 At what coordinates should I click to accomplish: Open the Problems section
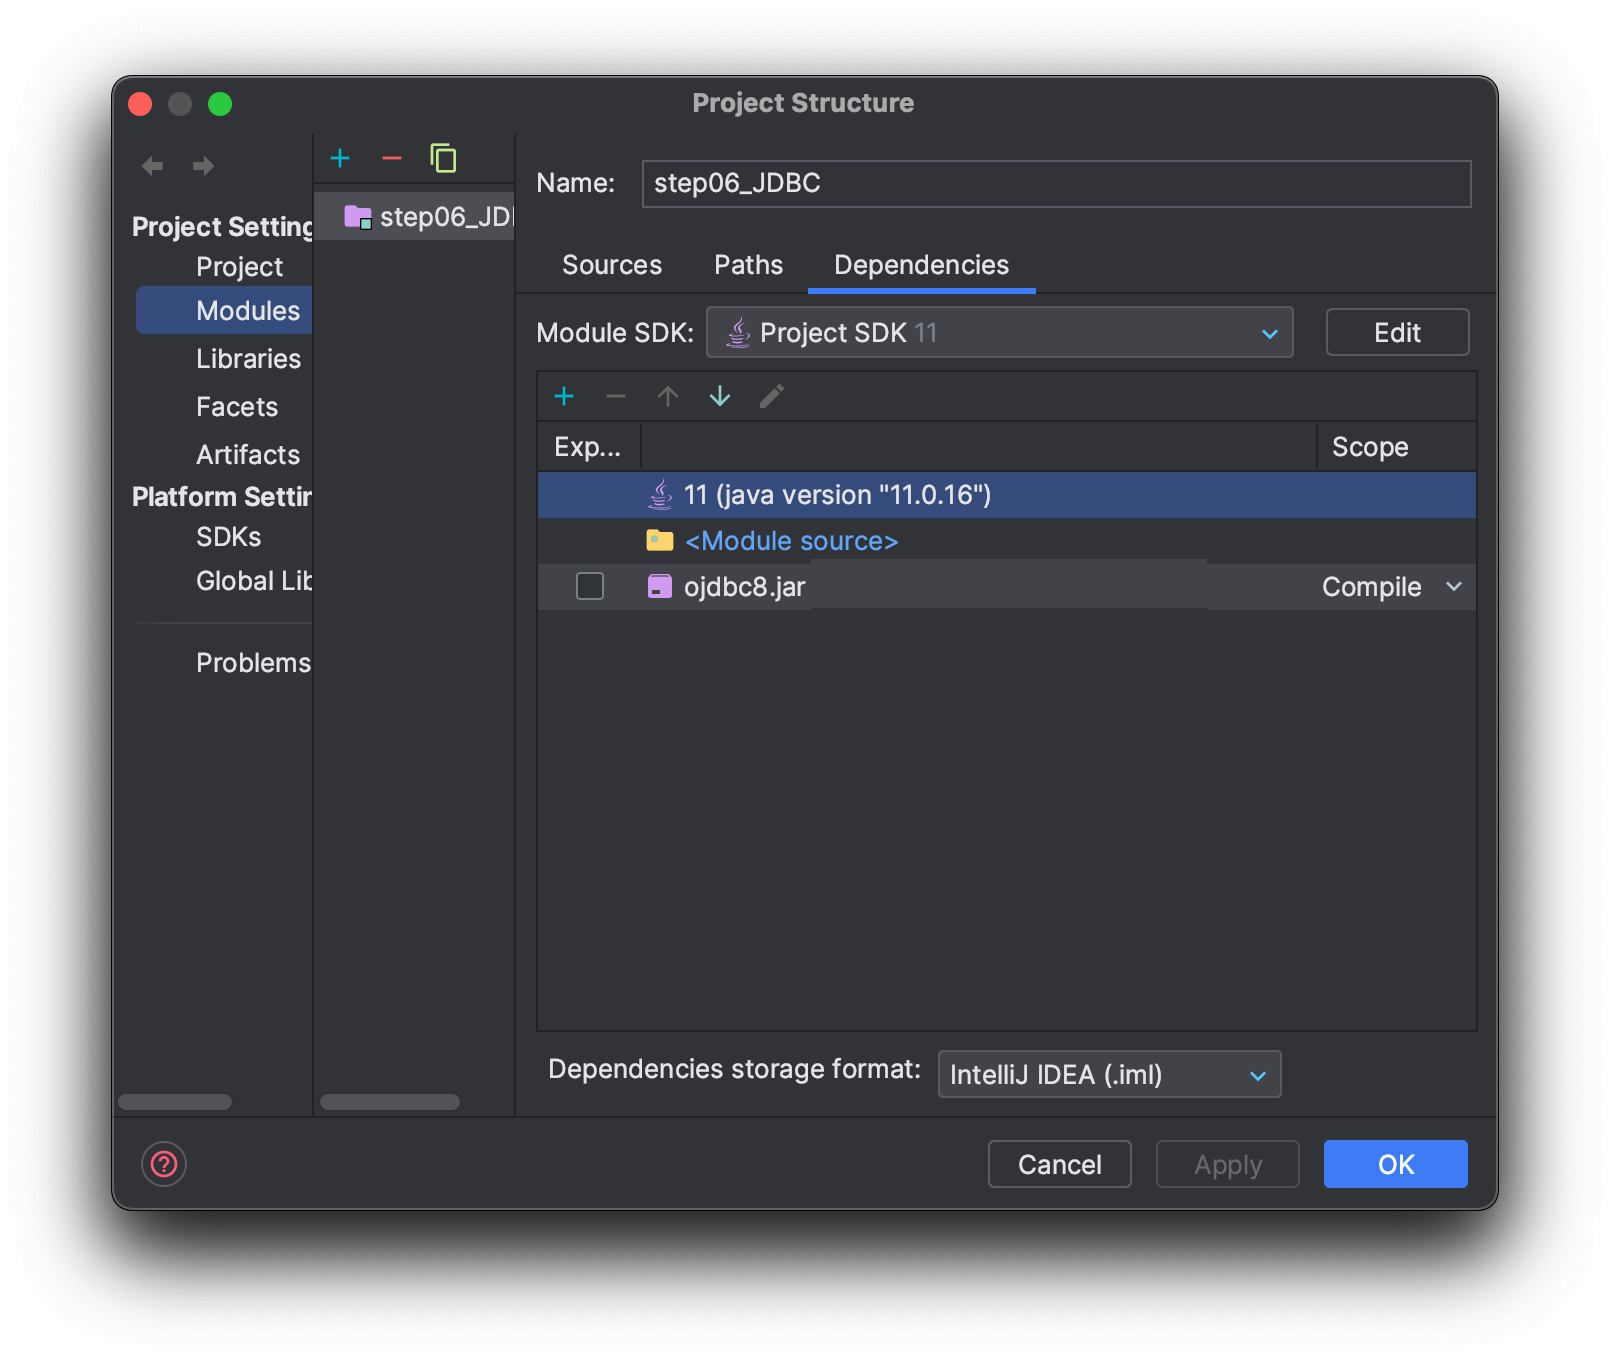click(x=254, y=663)
